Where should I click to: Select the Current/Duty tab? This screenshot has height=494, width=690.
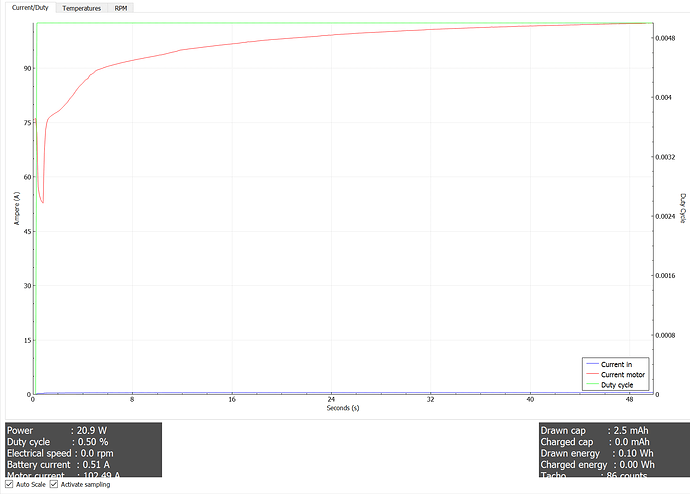tap(29, 7)
